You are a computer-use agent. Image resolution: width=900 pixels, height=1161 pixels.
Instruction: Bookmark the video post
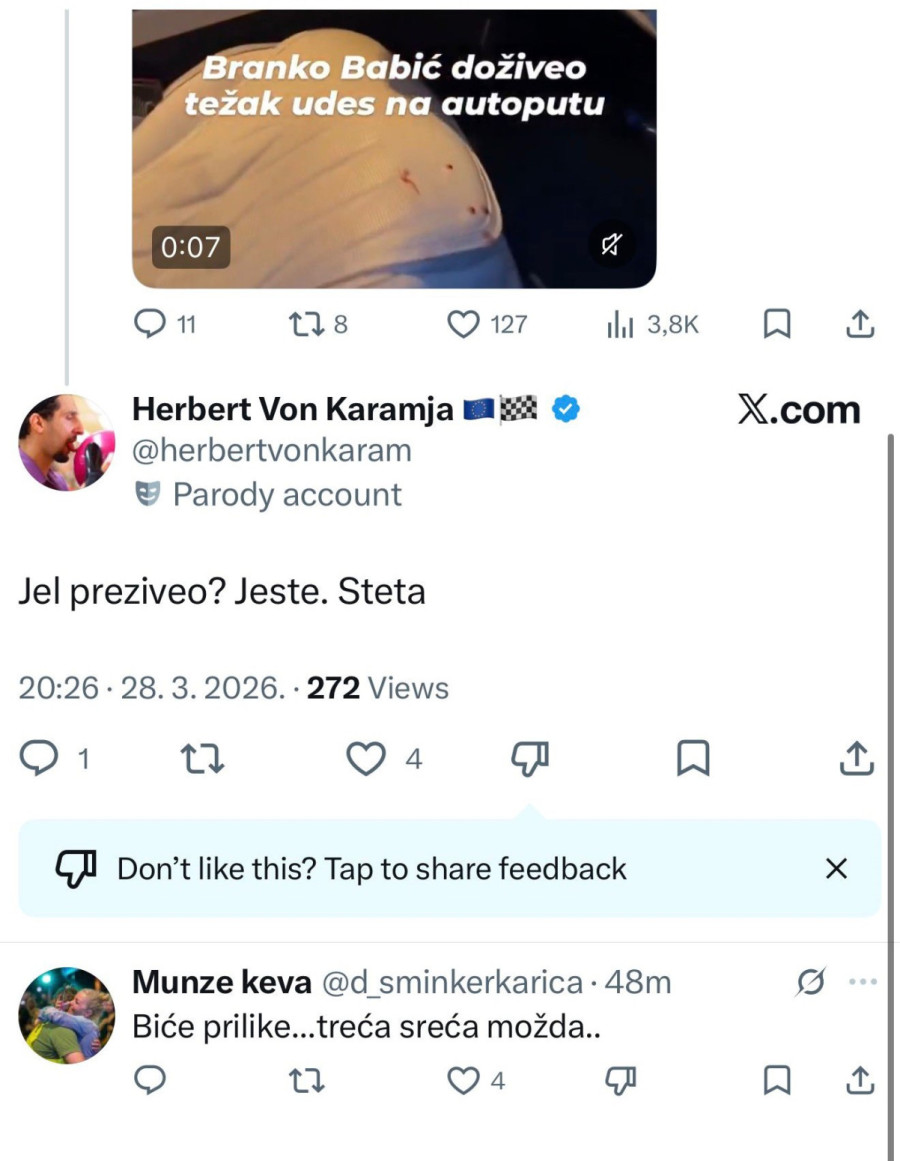pos(777,324)
